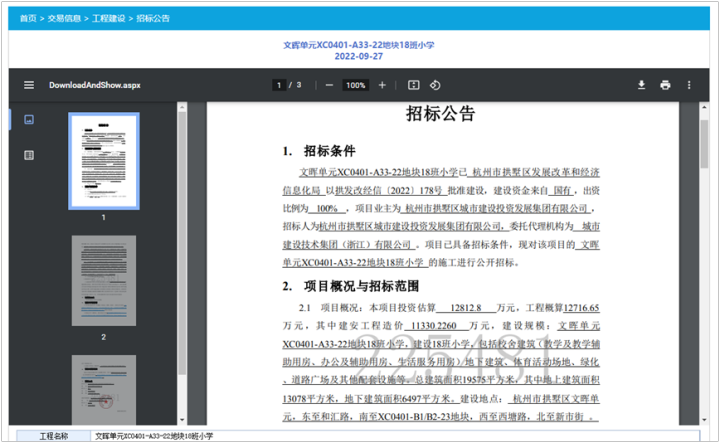Click heading 2. 项目概况与招标范围
The height and width of the screenshot is (443, 720).
tap(351, 286)
